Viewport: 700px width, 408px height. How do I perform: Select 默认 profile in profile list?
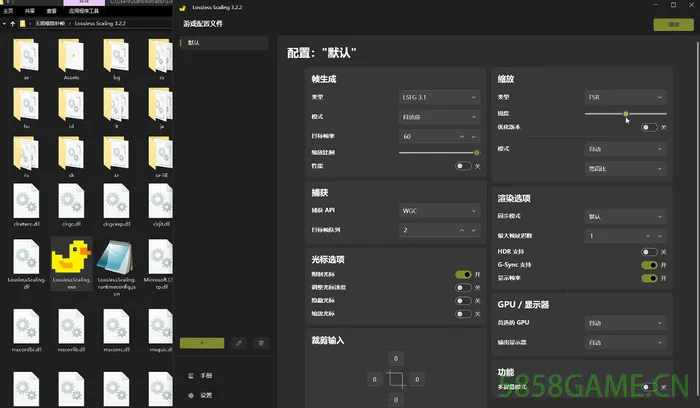(x=224, y=43)
